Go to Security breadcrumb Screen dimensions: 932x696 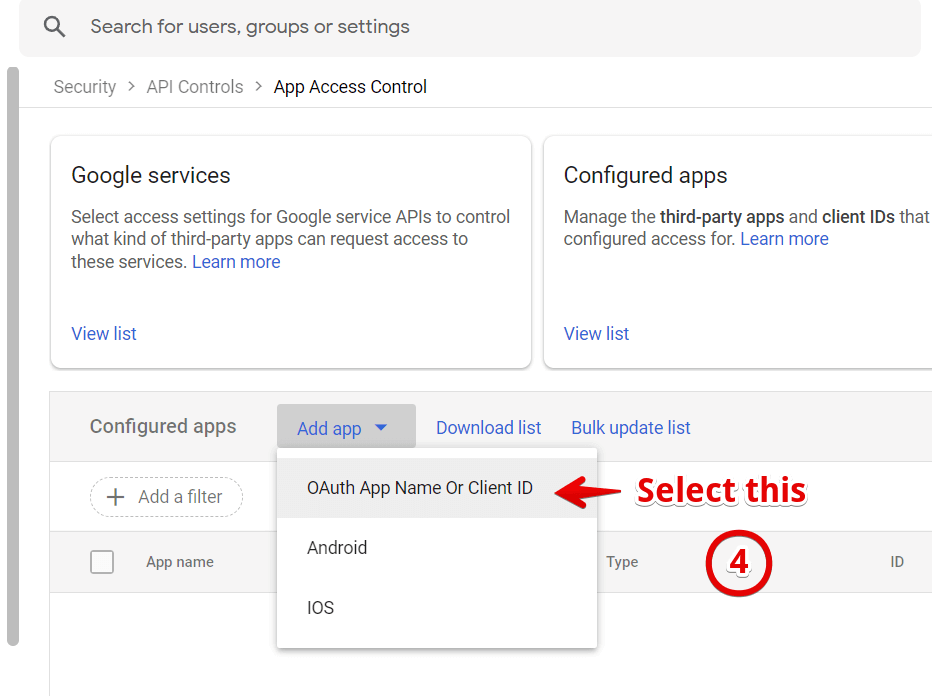85,87
